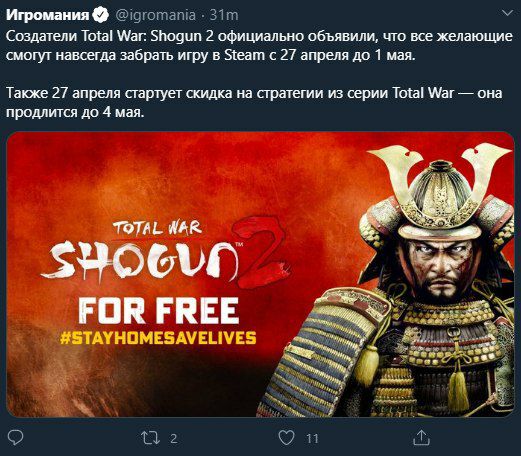Click the #STAYHOMESAVELIVES hashtag in the banner
The height and width of the screenshot is (456, 521).
(158, 337)
